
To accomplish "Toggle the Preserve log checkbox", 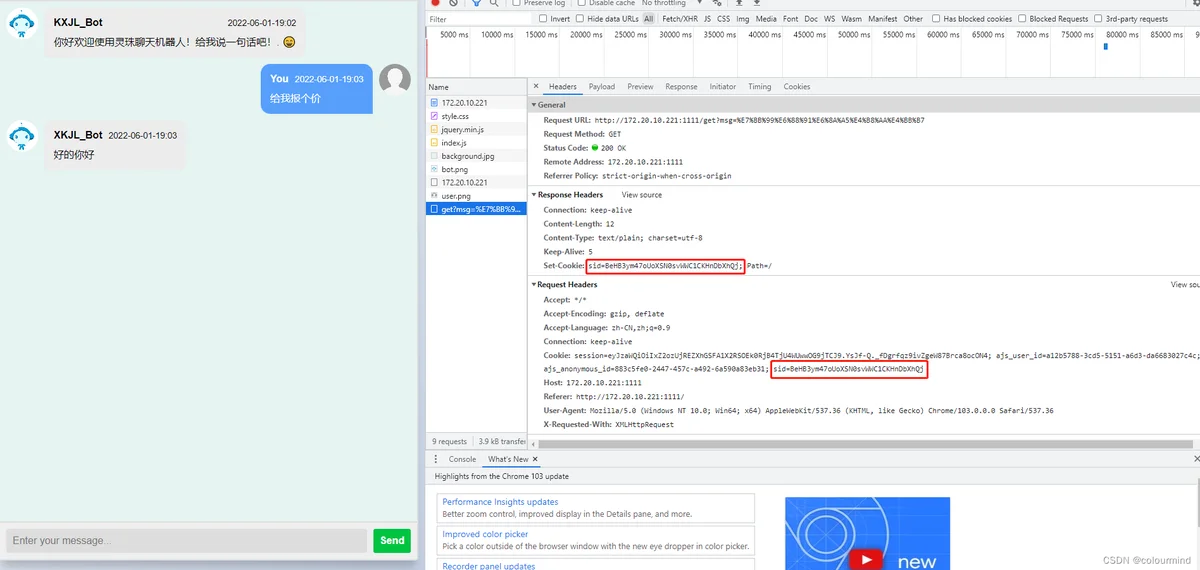I will [x=516, y=3].
